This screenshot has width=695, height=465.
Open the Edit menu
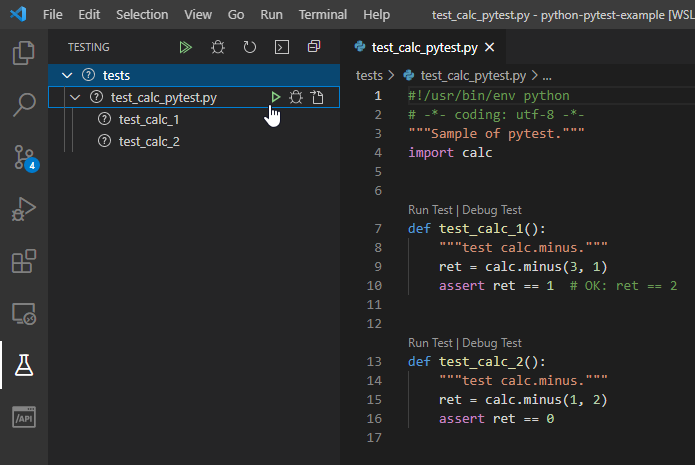pyautogui.click(x=89, y=15)
